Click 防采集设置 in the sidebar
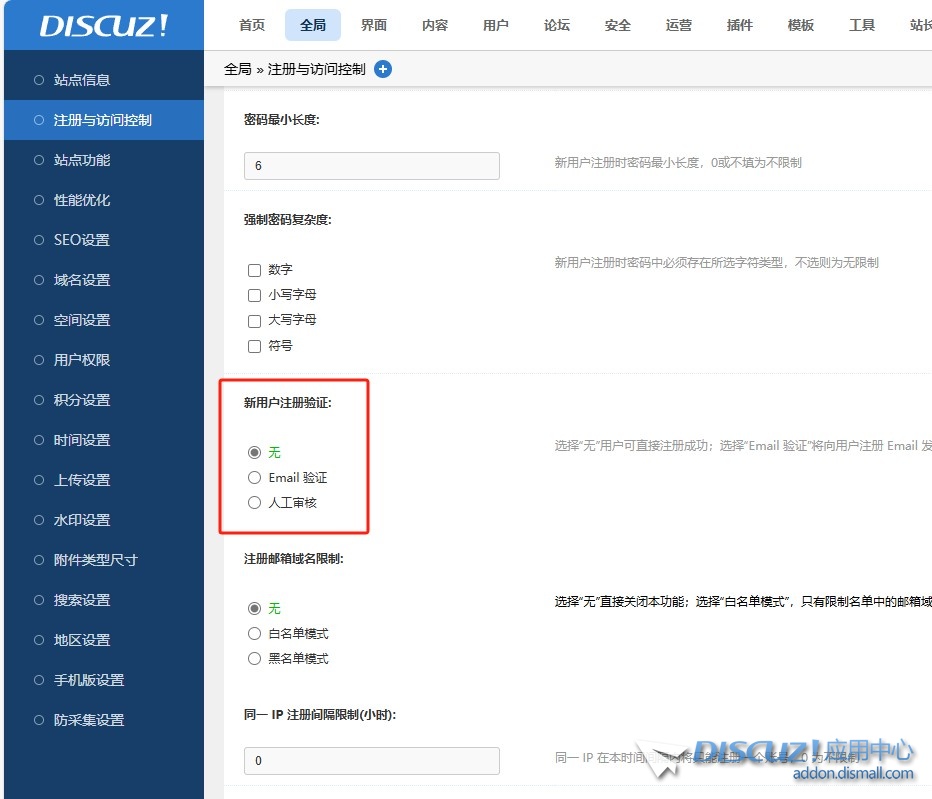This screenshot has width=932, height=799. click(89, 720)
